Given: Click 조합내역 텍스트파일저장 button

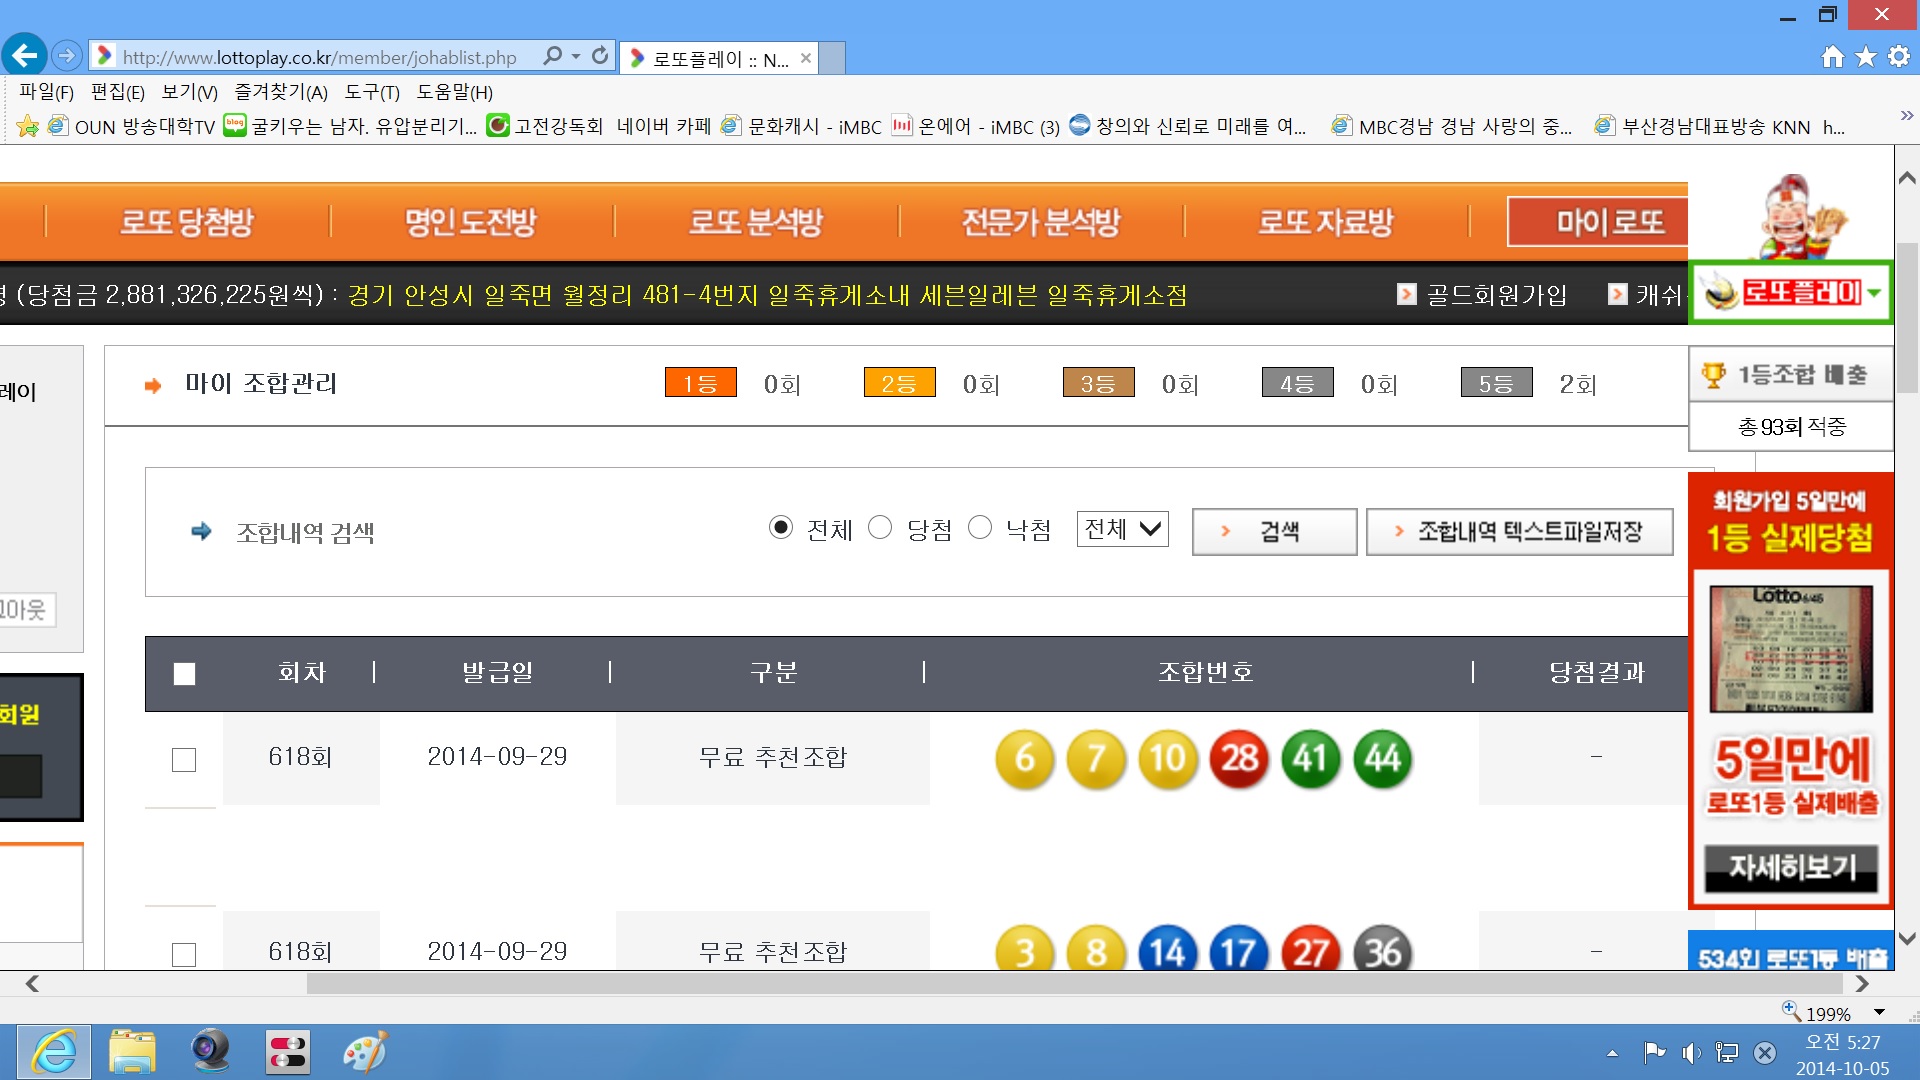Looking at the screenshot, I should [1519, 532].
